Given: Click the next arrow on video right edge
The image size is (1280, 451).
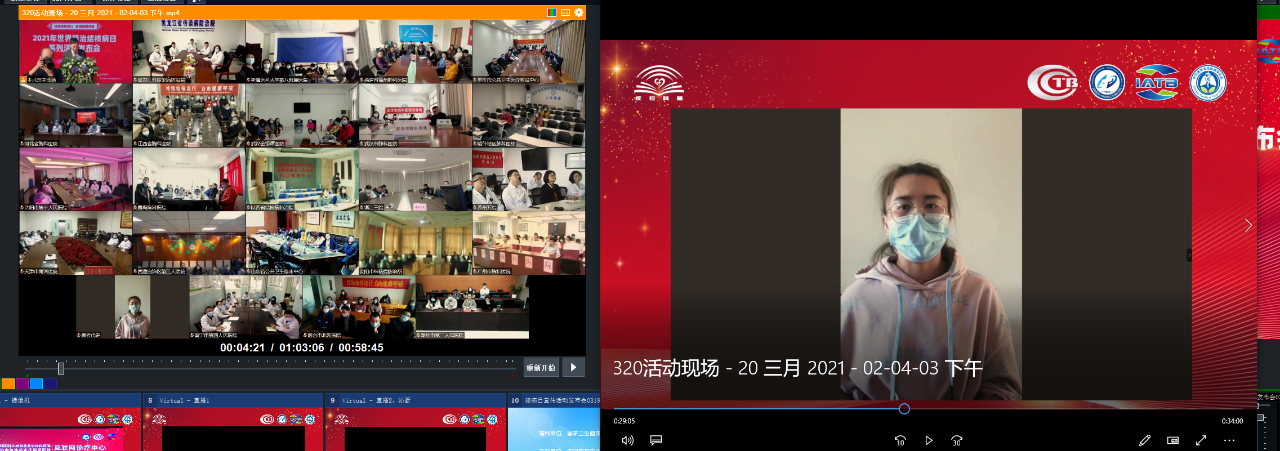Looking at the screenshot, I should (x=1248, y=226).
